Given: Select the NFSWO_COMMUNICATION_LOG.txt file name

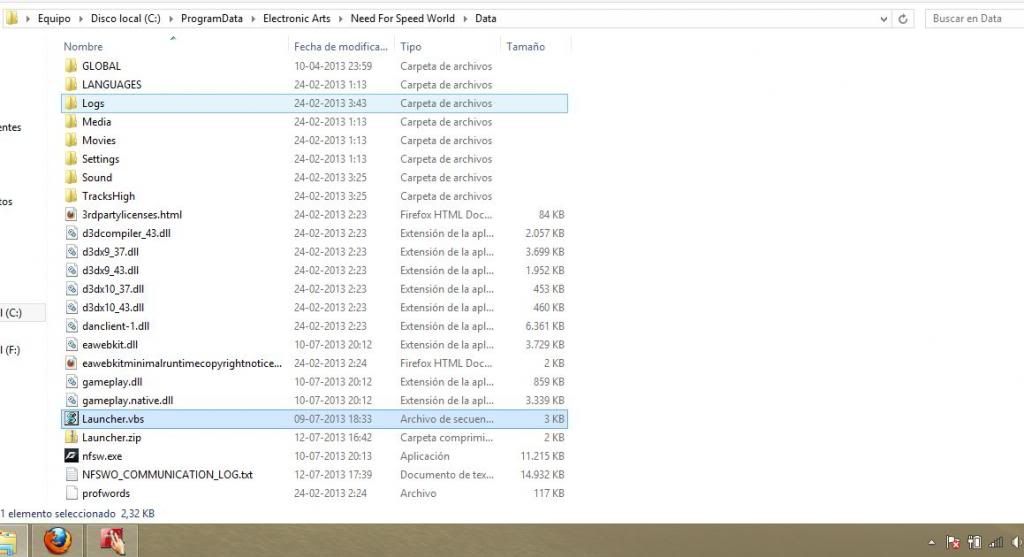Looking at the screenshot, I should click(167, 475).
